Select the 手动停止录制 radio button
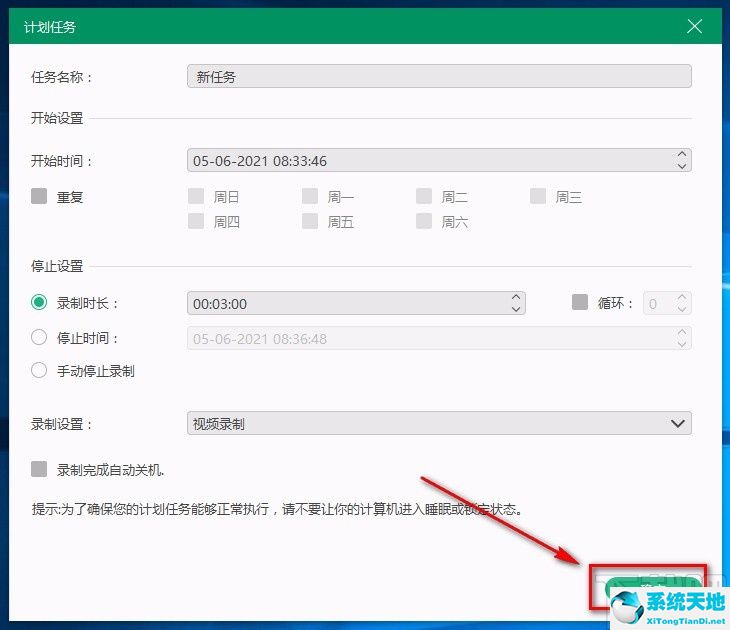This screenshot has height=630, width=730. 39,371
